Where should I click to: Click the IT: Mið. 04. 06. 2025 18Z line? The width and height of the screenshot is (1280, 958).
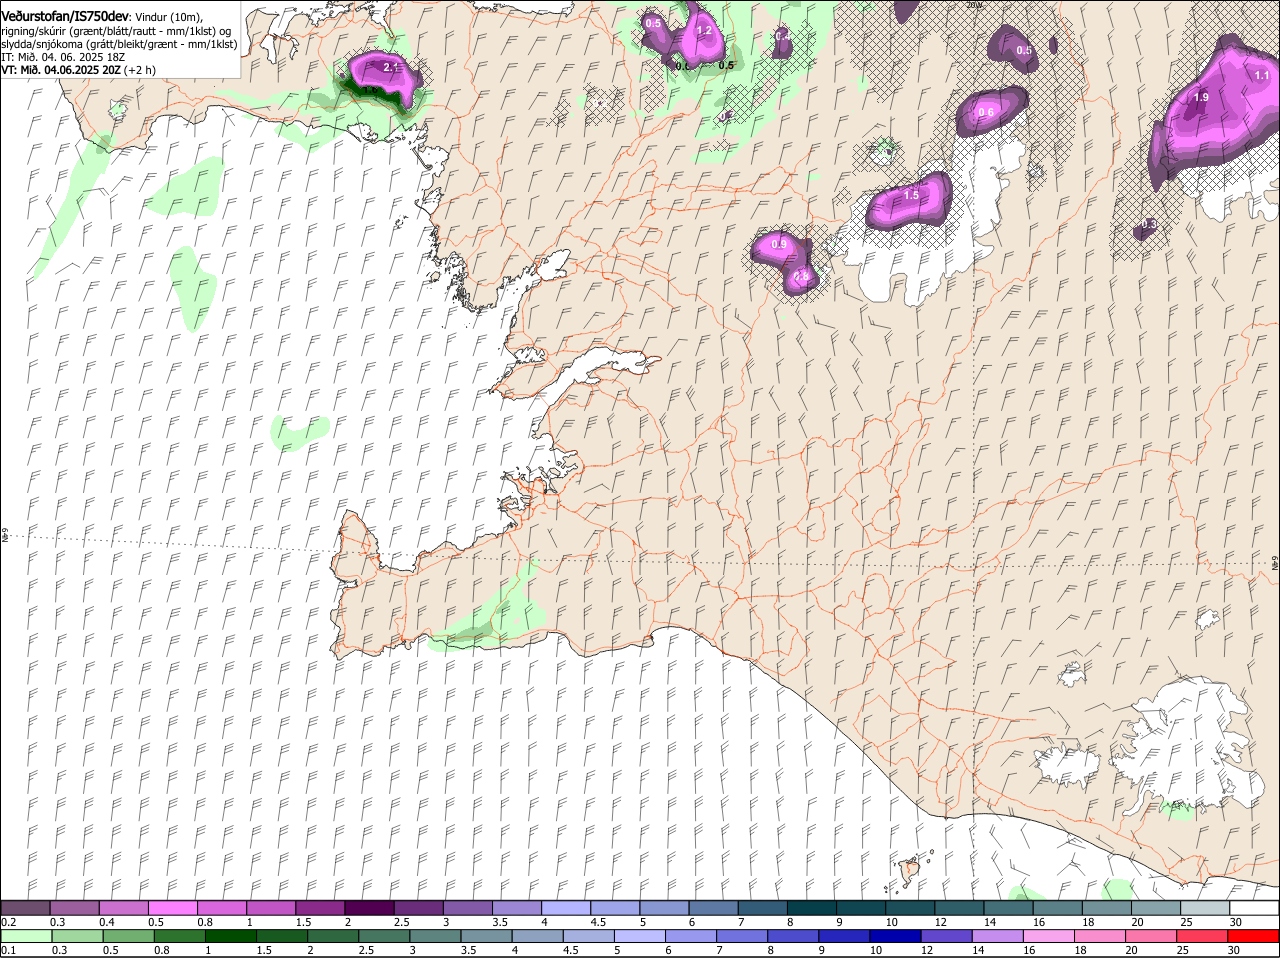[62, 57]
